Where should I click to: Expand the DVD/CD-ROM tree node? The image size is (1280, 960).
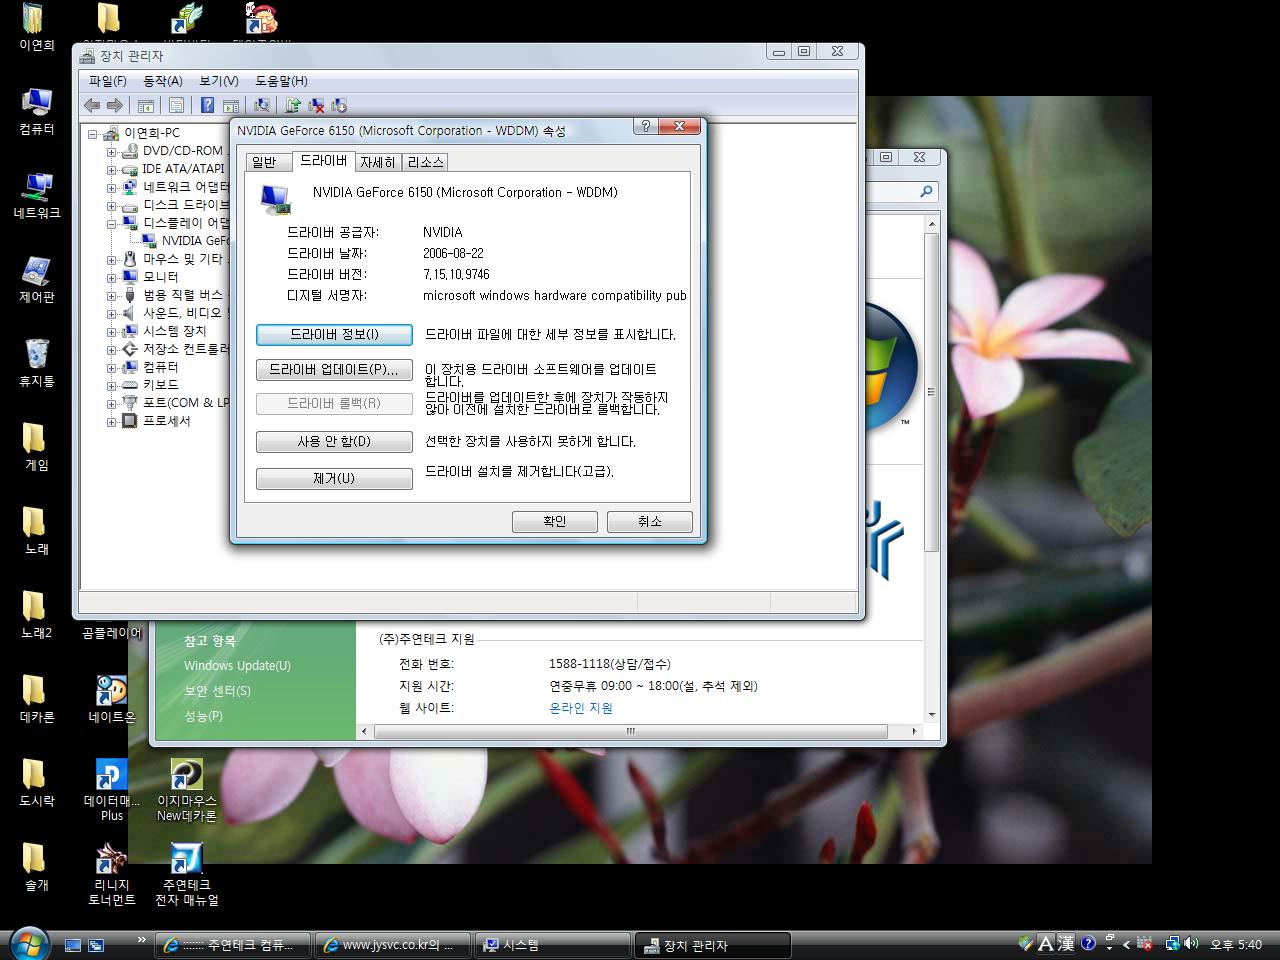(x=112, y=151)
